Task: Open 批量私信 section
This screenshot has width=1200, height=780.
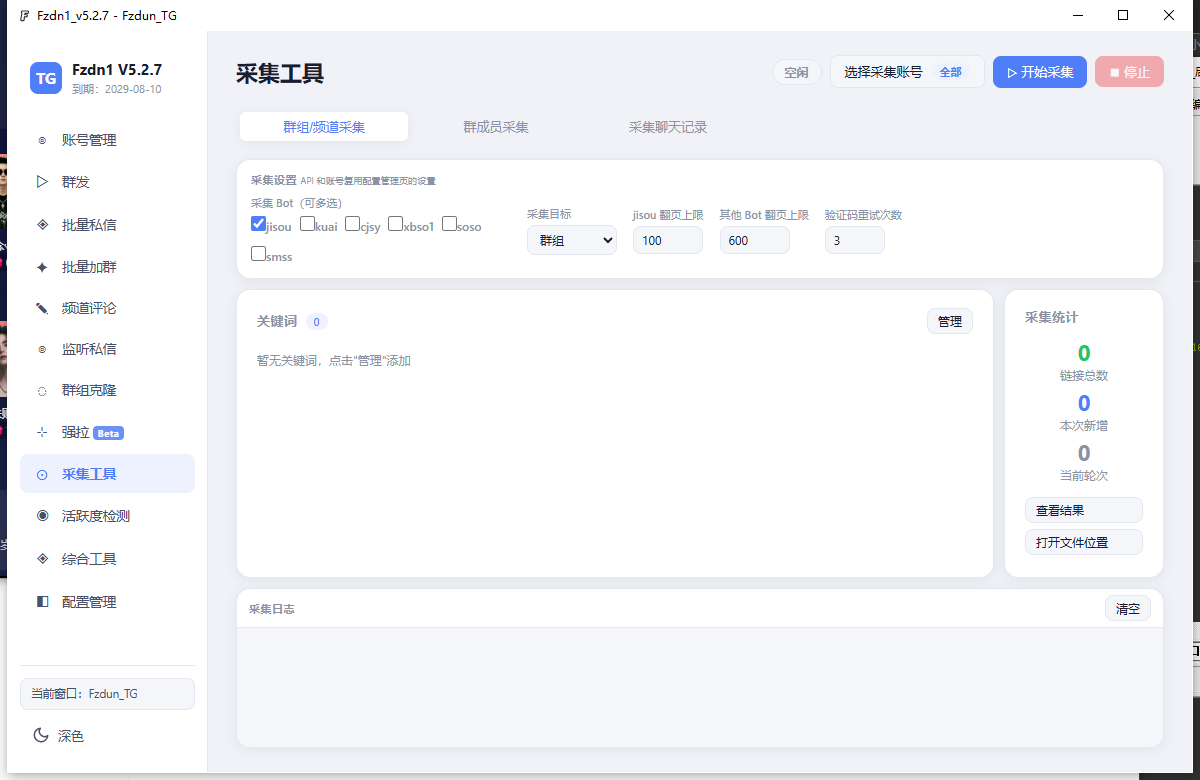Action: [x=107, y=225]
